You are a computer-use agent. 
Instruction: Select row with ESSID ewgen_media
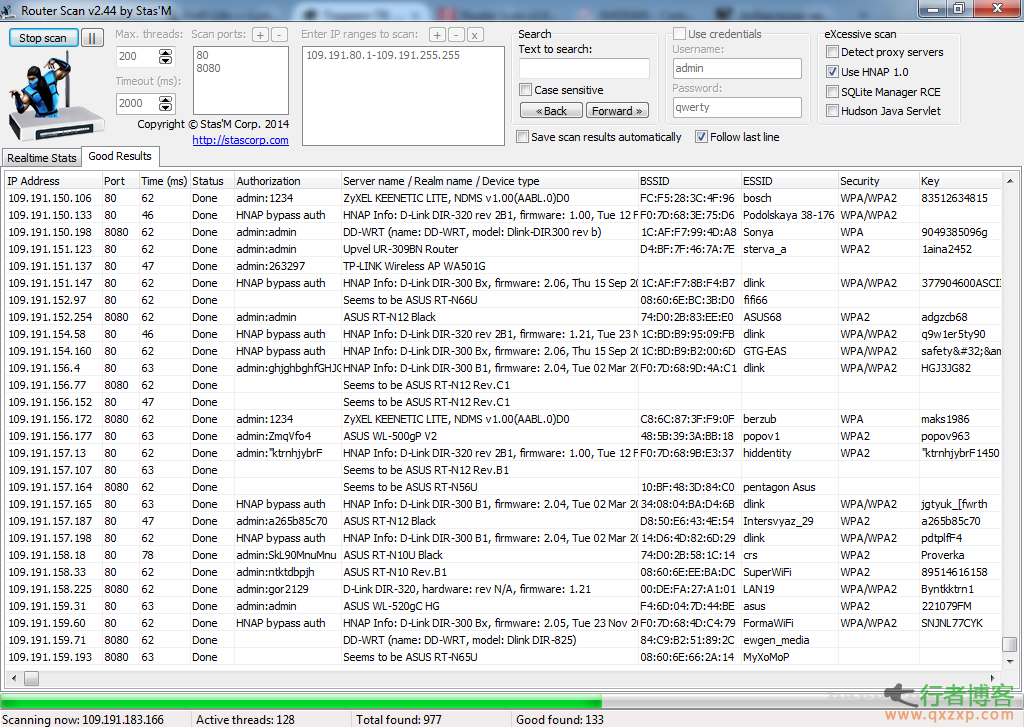(x=504, y=639)
